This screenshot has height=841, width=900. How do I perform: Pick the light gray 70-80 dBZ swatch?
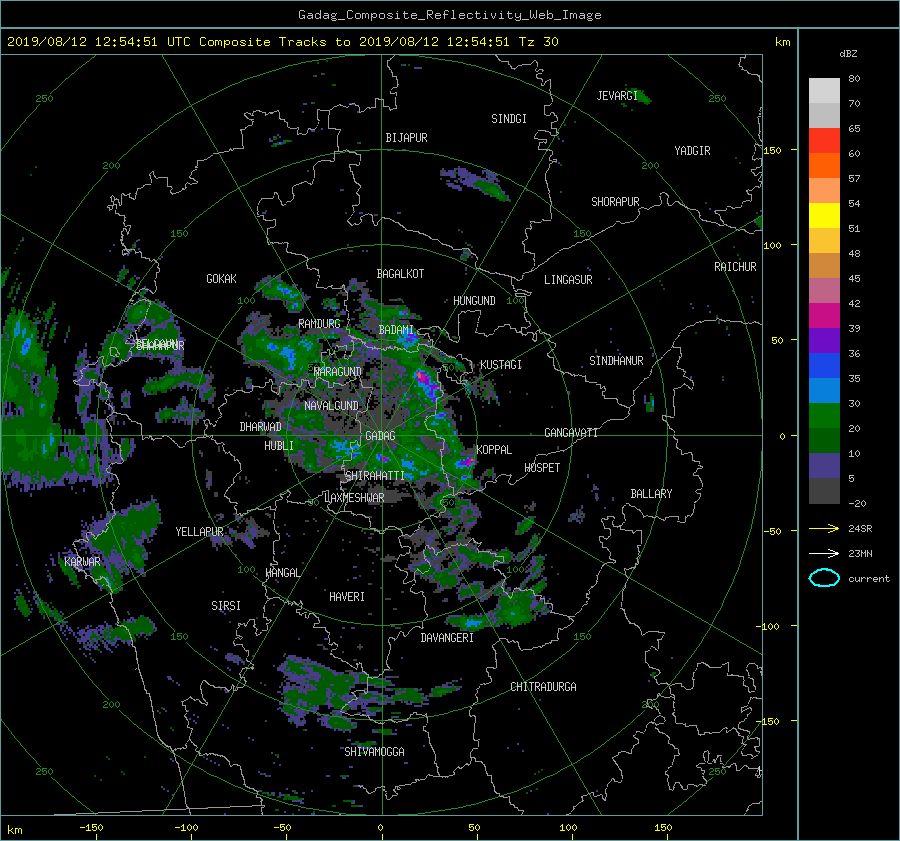(x=824, y=90)
